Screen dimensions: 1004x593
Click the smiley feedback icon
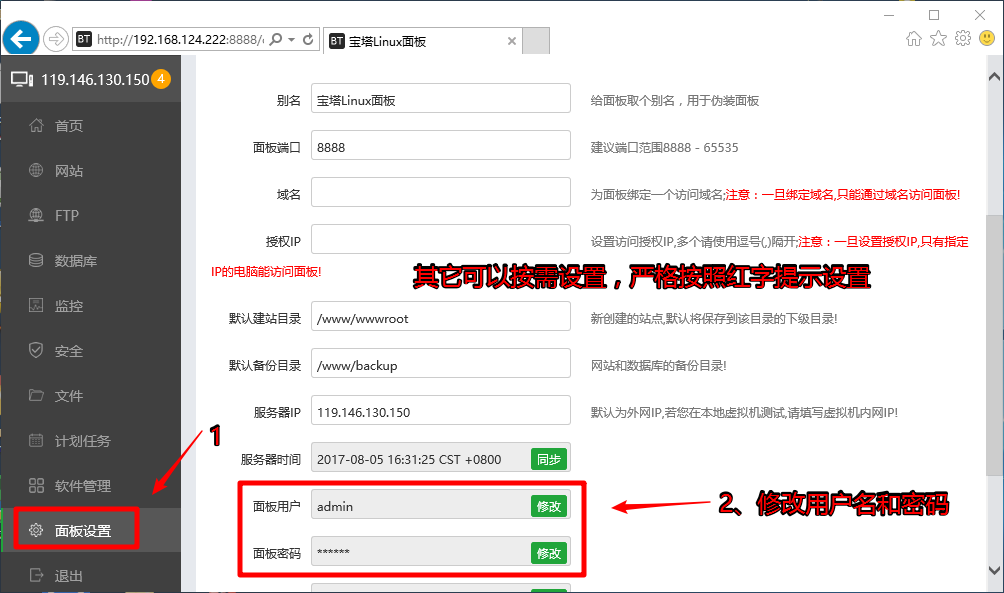987,38
